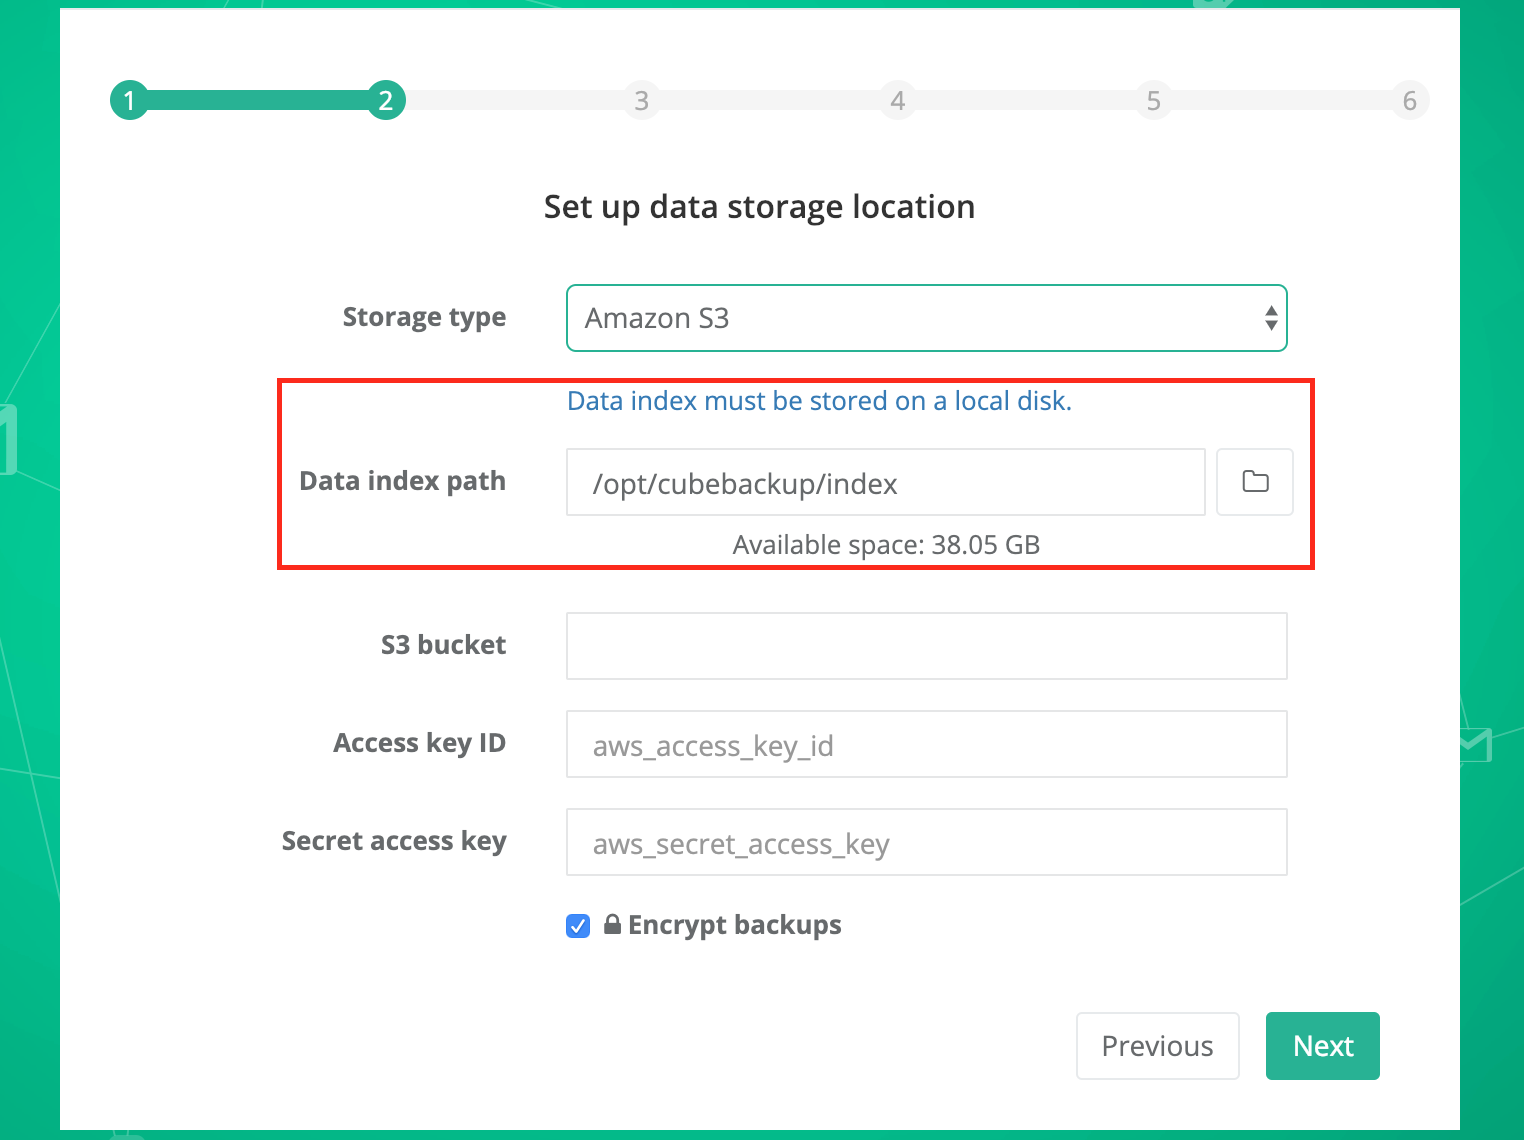
Task: Go to step 1 in the wizard
Action: point(129,100)
